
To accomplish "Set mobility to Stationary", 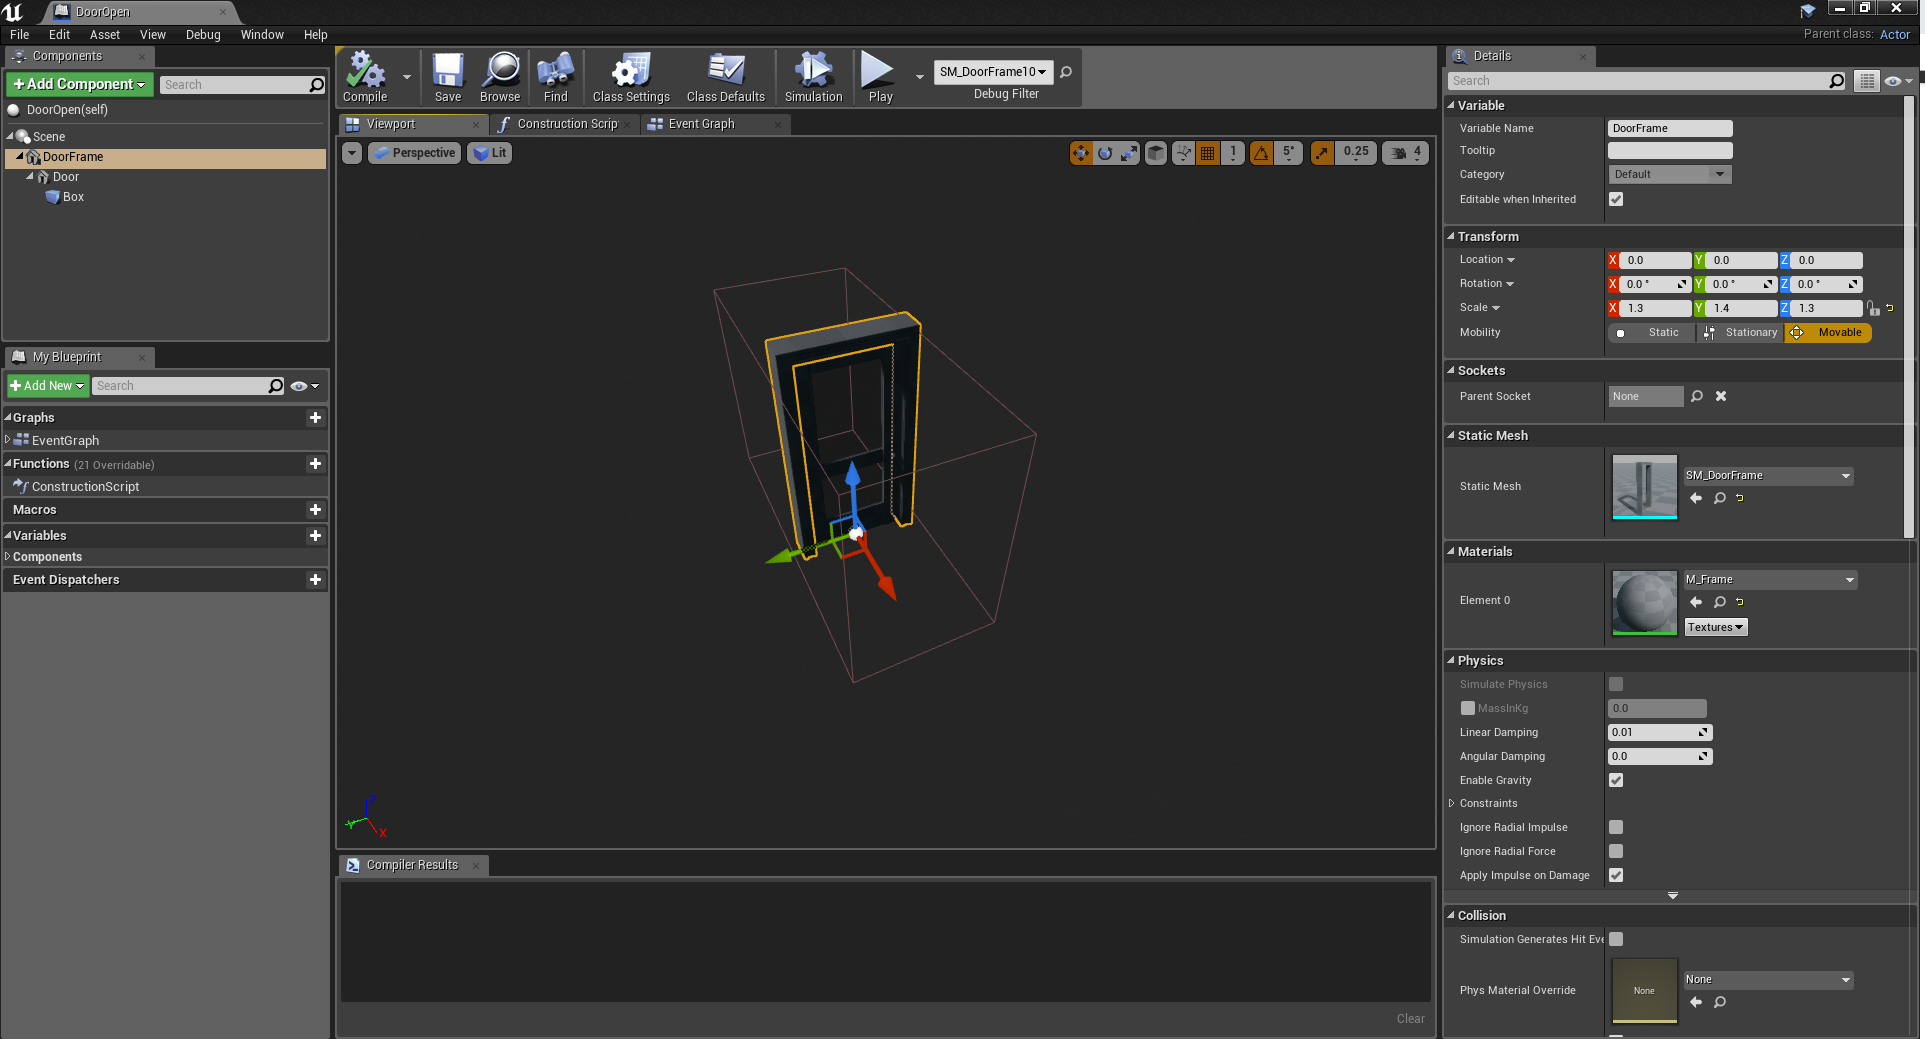I will click(1741, 333).
